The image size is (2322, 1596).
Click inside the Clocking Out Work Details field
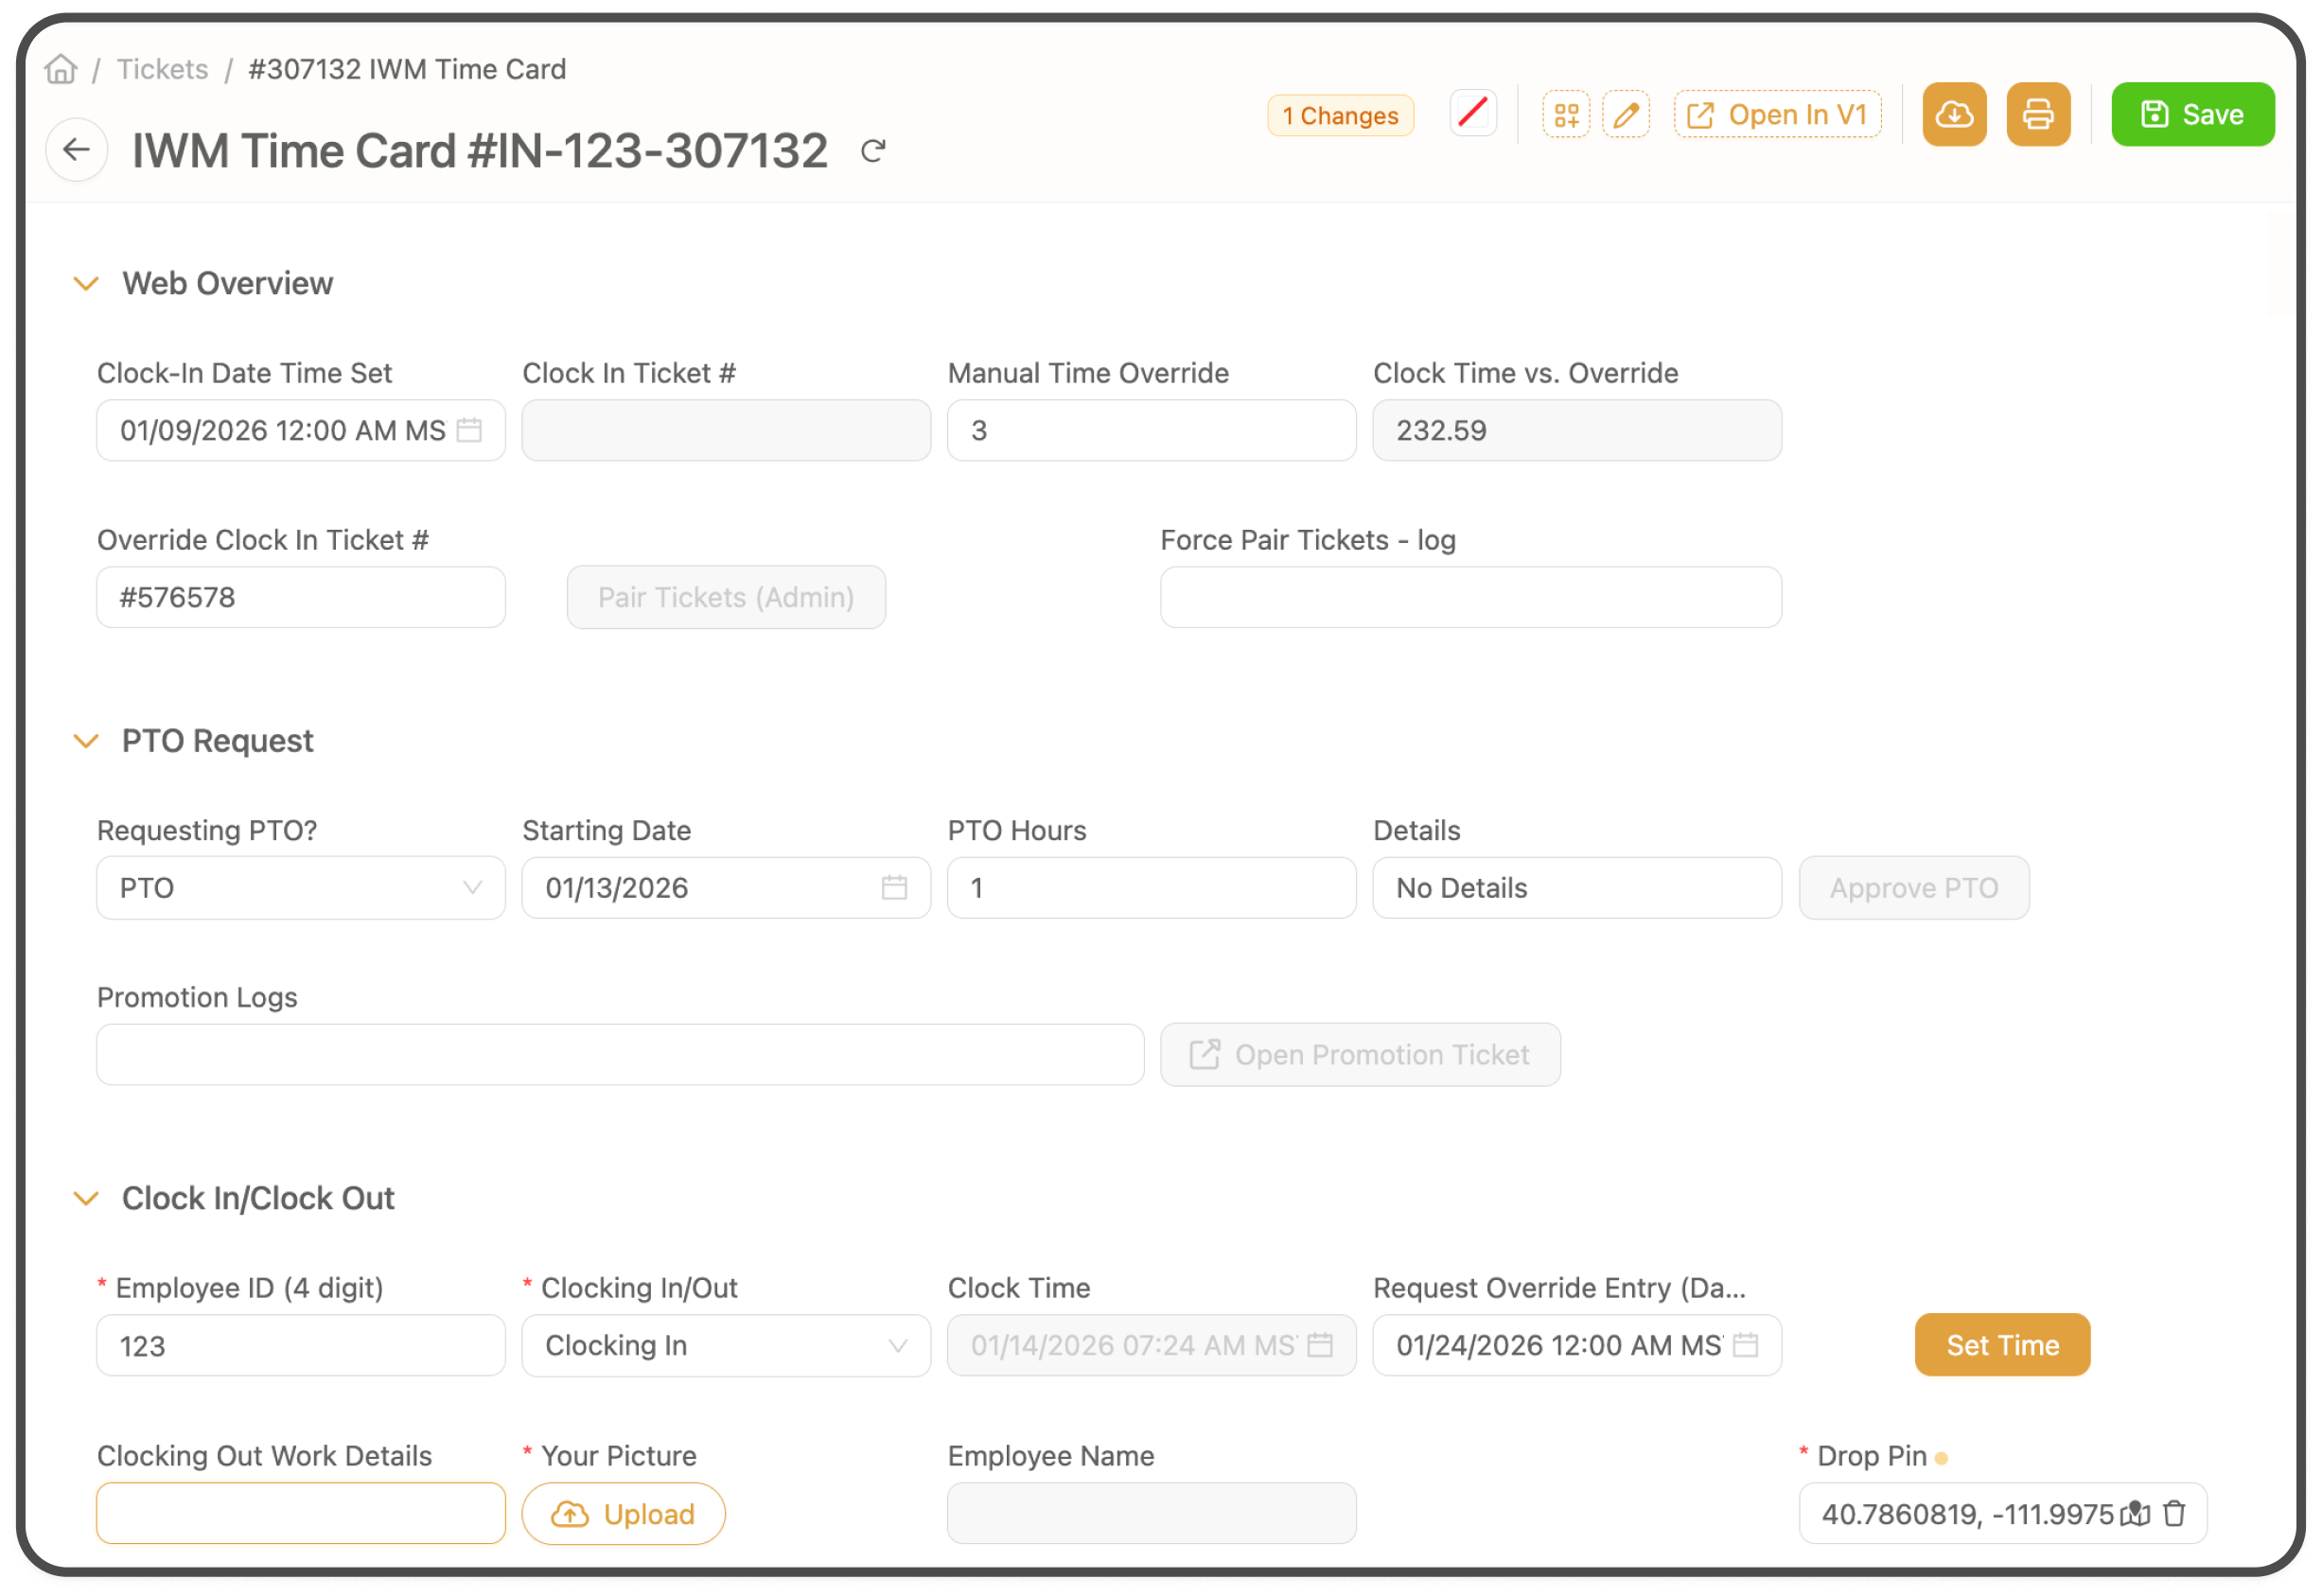(300, 1513)
